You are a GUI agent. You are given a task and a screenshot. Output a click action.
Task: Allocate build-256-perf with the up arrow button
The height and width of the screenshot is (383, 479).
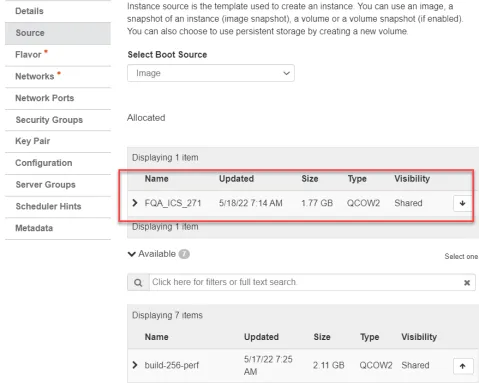coord(463,366)
